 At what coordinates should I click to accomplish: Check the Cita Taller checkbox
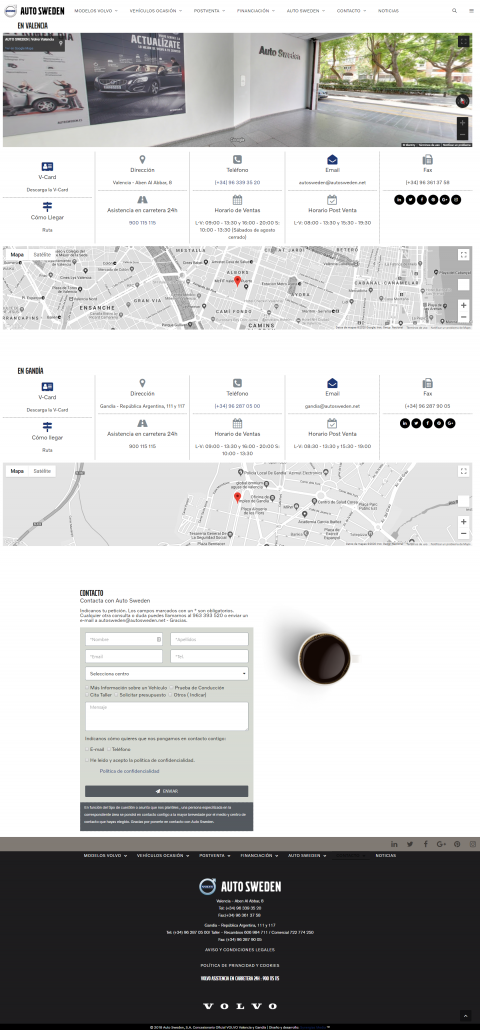pos(87,694)
